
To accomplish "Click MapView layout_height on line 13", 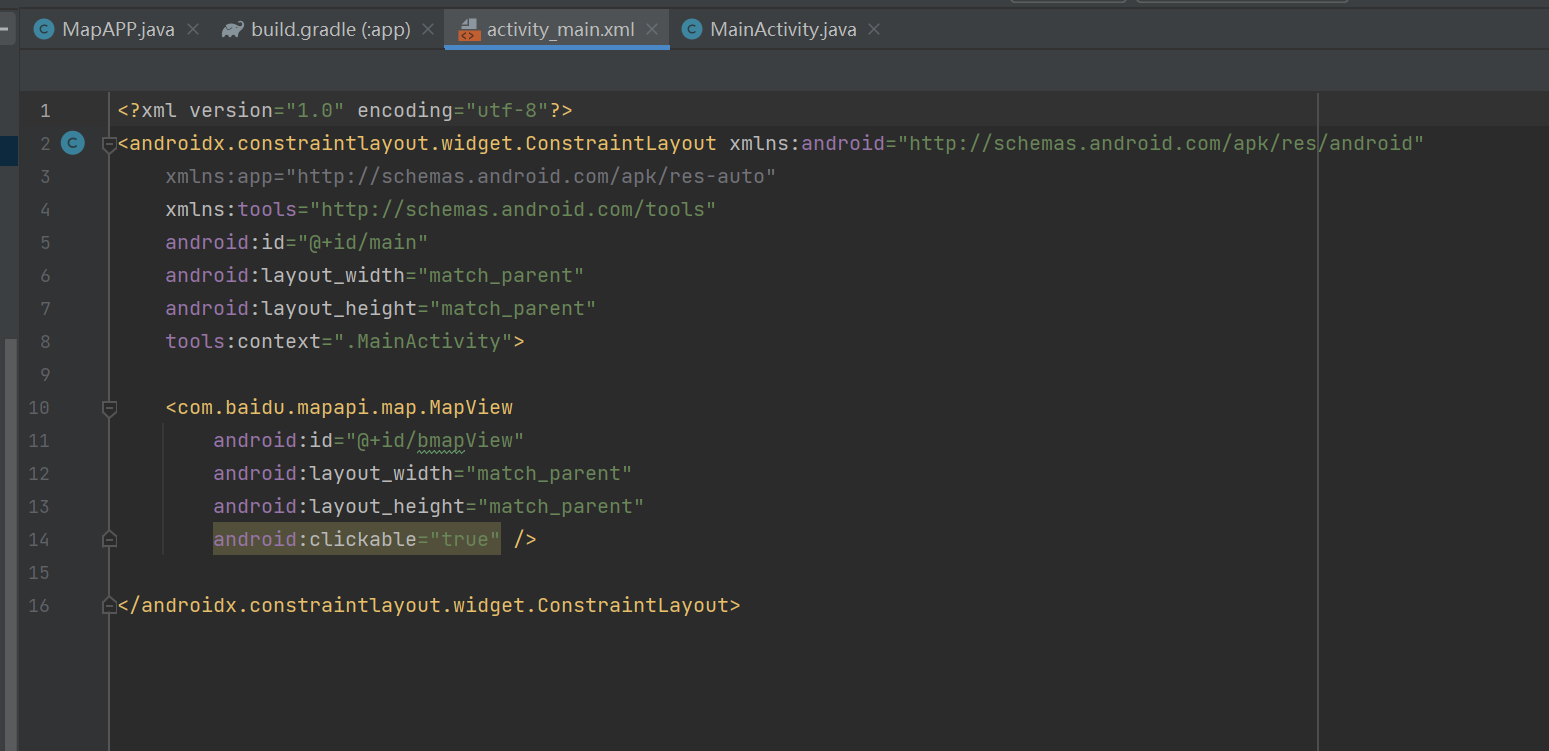I will click(429, 506).
